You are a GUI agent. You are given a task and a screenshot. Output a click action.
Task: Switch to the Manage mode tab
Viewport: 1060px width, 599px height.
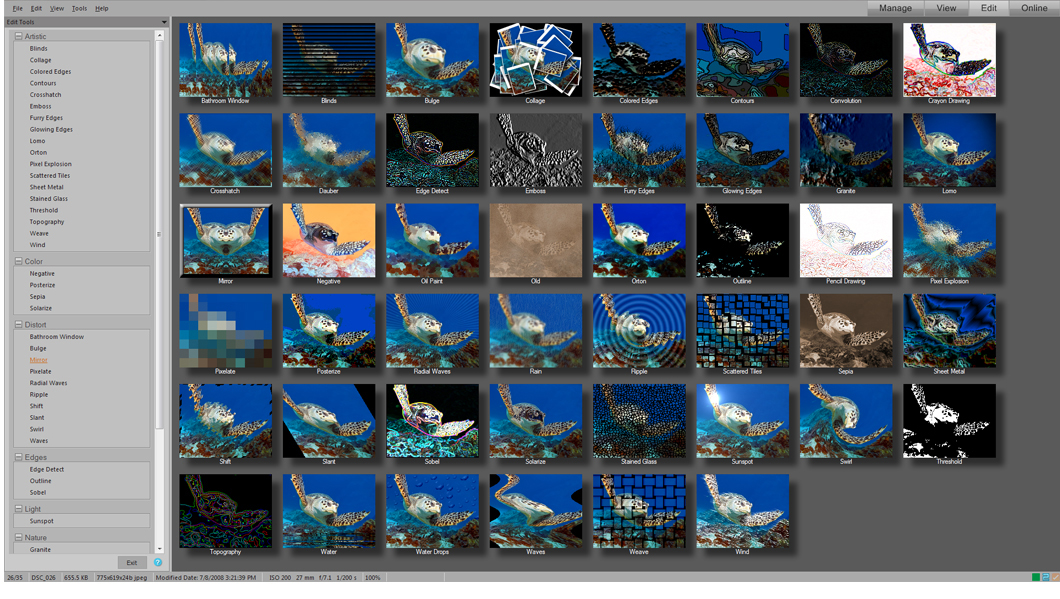895,8
